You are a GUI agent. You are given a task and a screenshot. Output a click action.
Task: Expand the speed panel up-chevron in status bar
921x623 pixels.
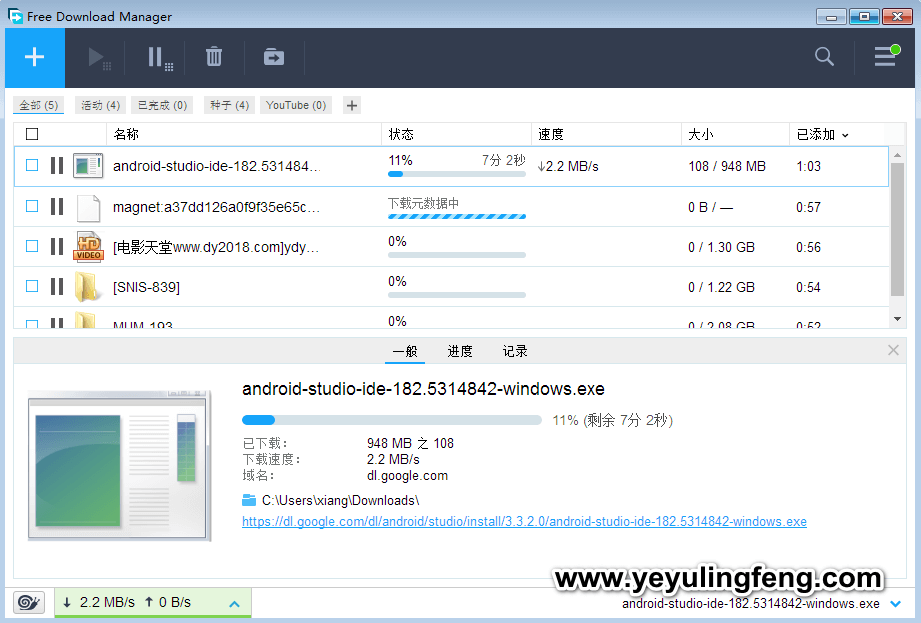[x=234, y=604]
